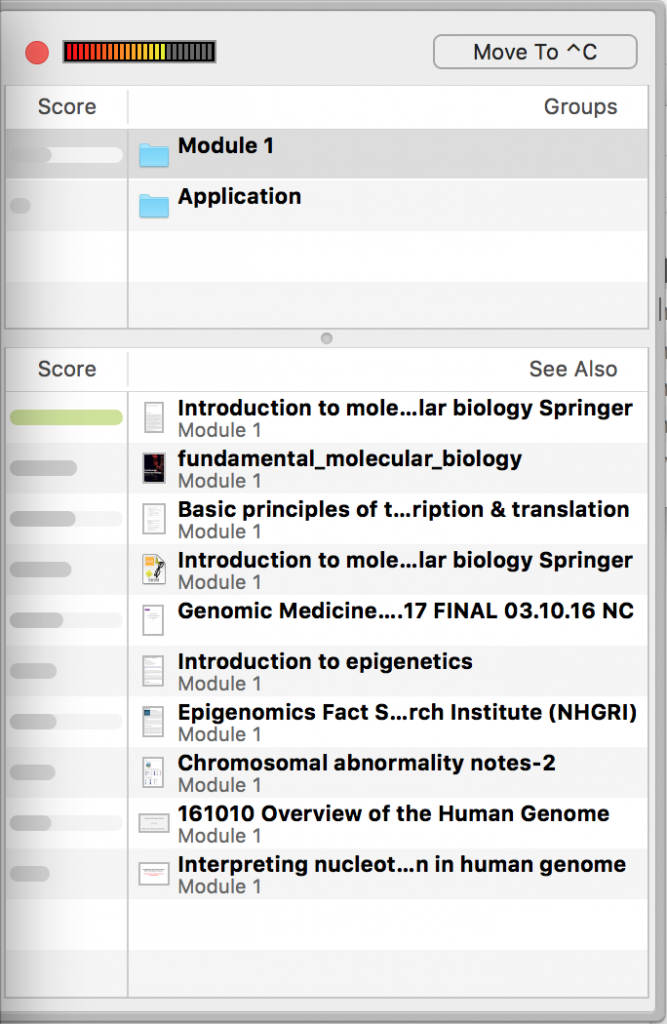The width and height of the screenshot is (667, 1024).
Task: Select the Application group row
Action: click(327, 205)
